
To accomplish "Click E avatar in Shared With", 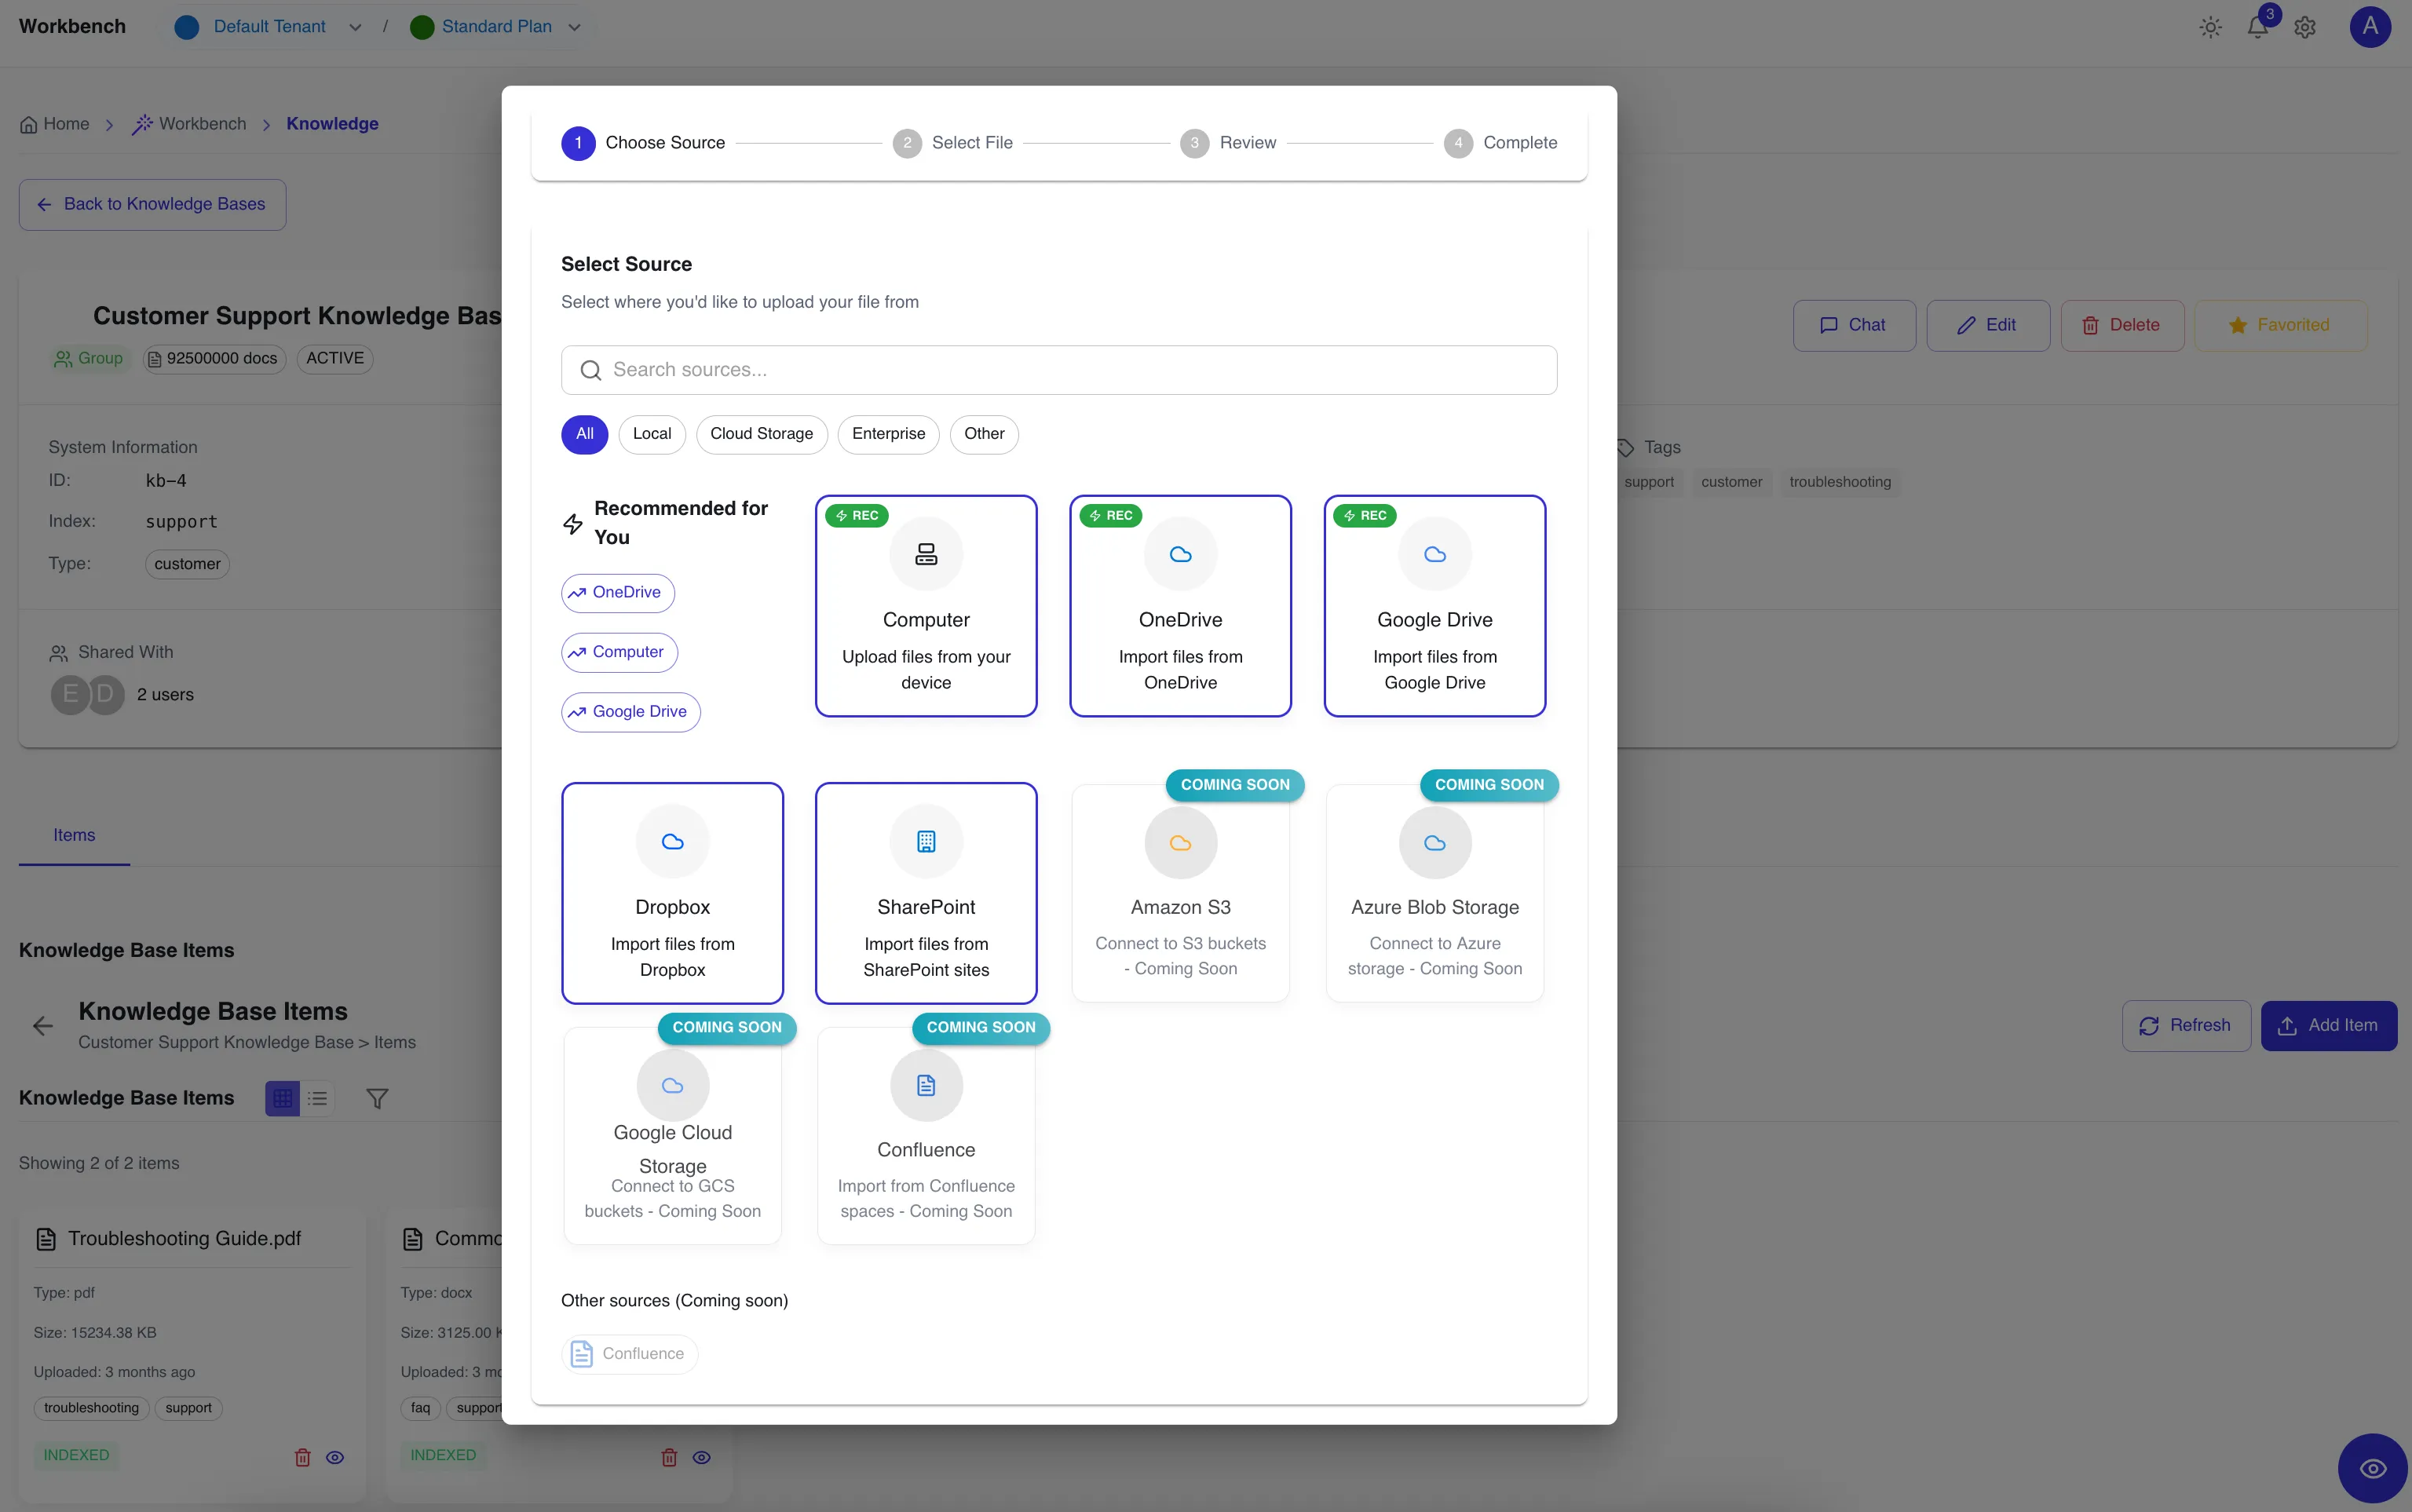I will (x=70, y=695).
